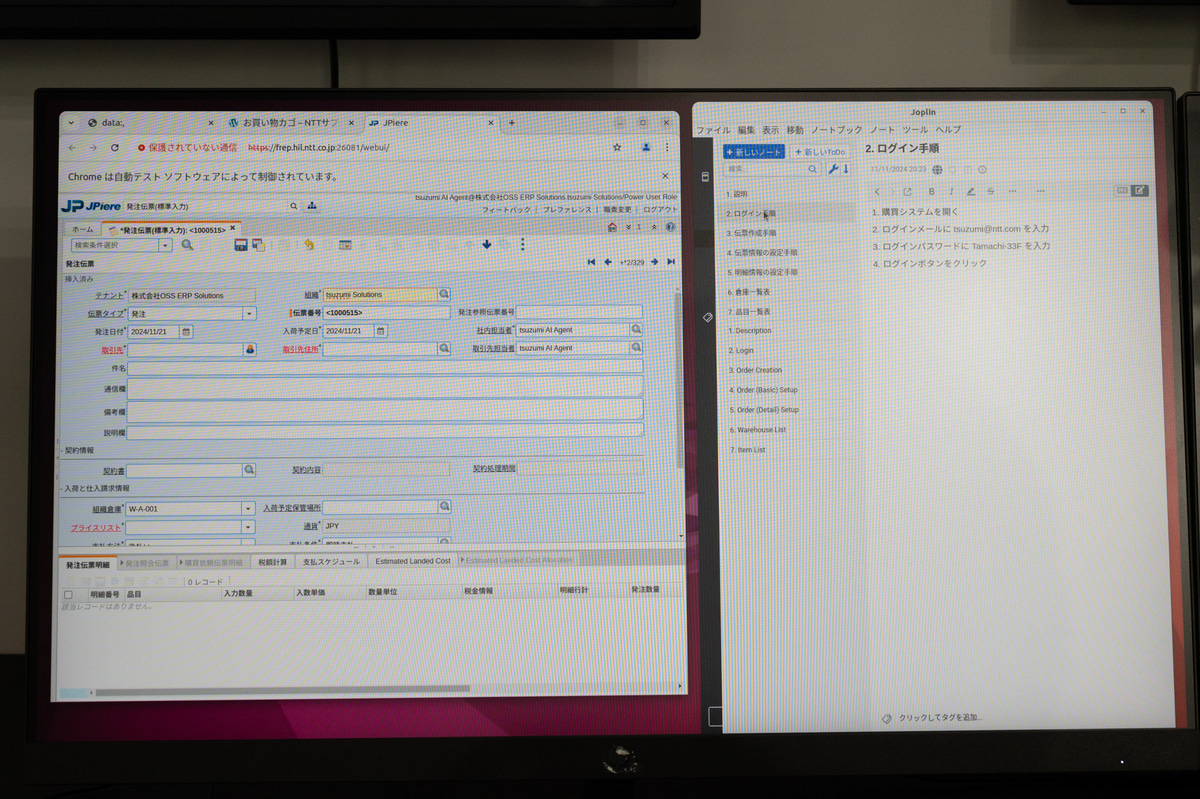Viewport: 1200px width, 799px height.
Task: Click Joplin spell check globe icon
Action: 937,170
